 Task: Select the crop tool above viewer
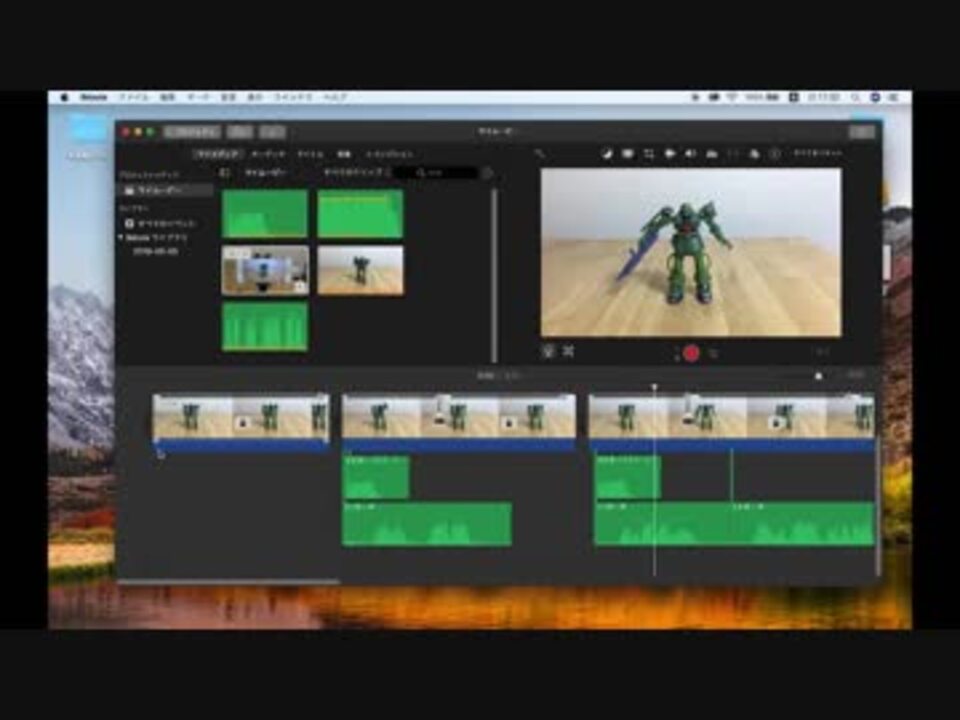click(649, 154)
